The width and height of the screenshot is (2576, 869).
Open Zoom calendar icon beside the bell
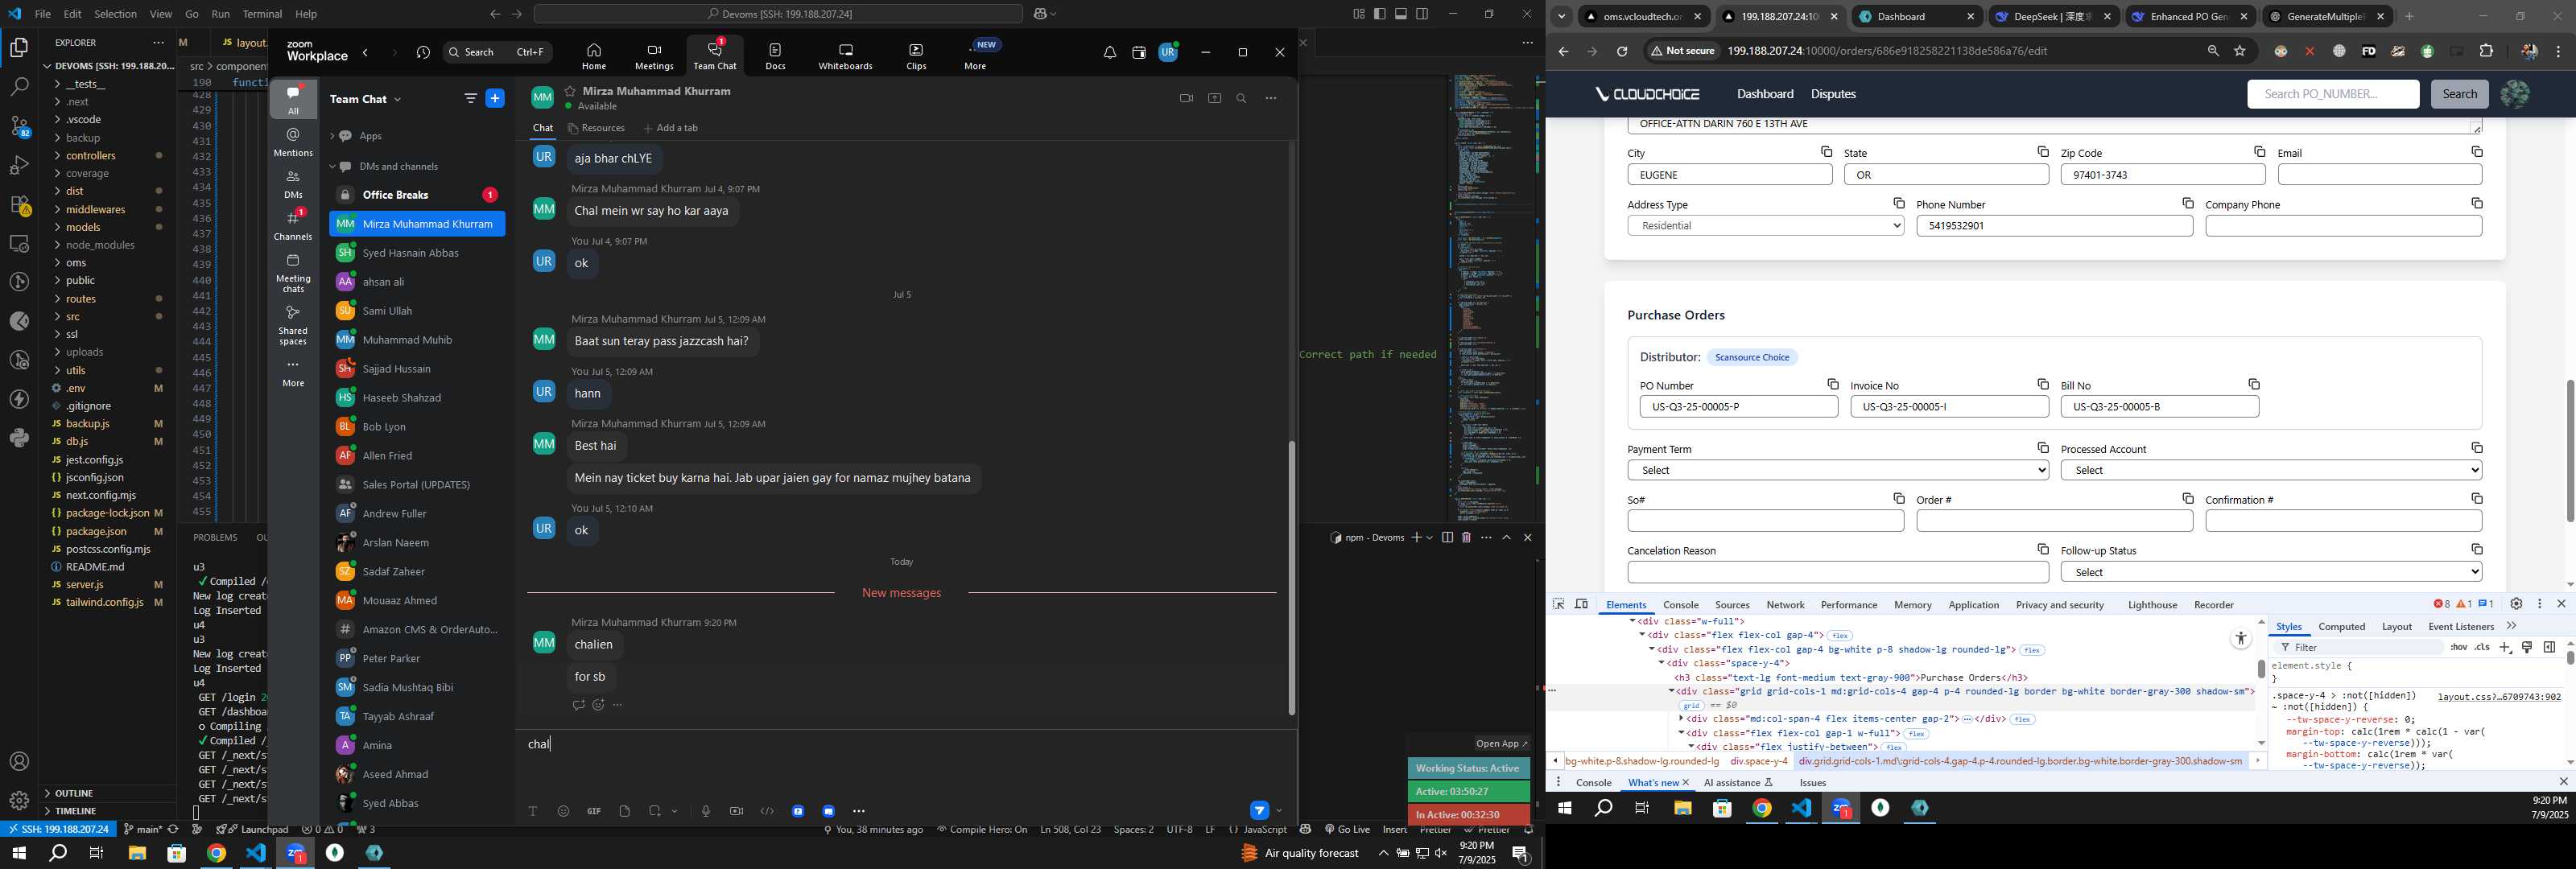1138,52
